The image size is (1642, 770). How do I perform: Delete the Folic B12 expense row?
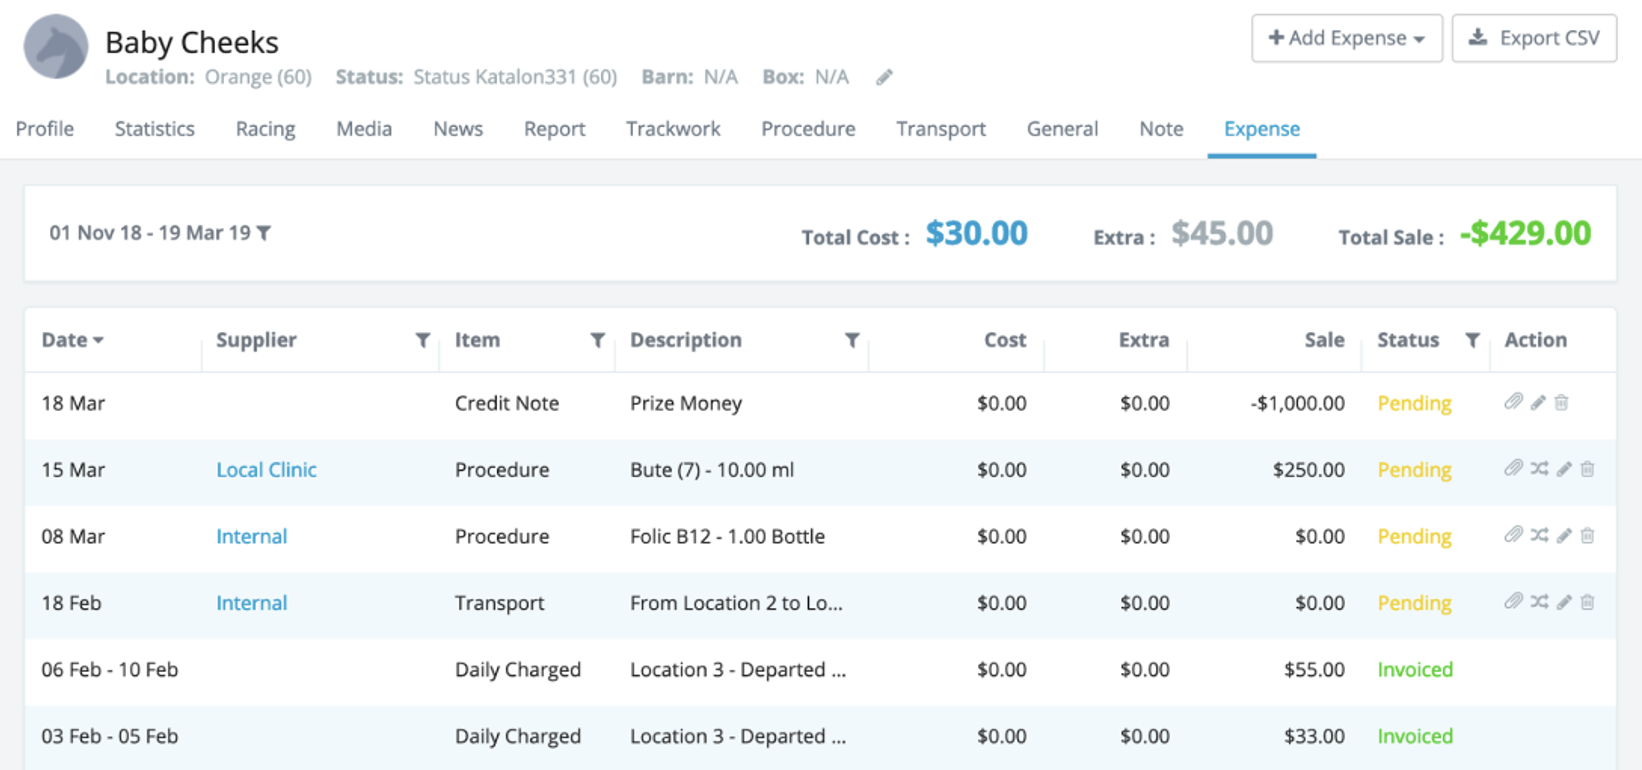pyautogui.click(x=1587, y=536)
